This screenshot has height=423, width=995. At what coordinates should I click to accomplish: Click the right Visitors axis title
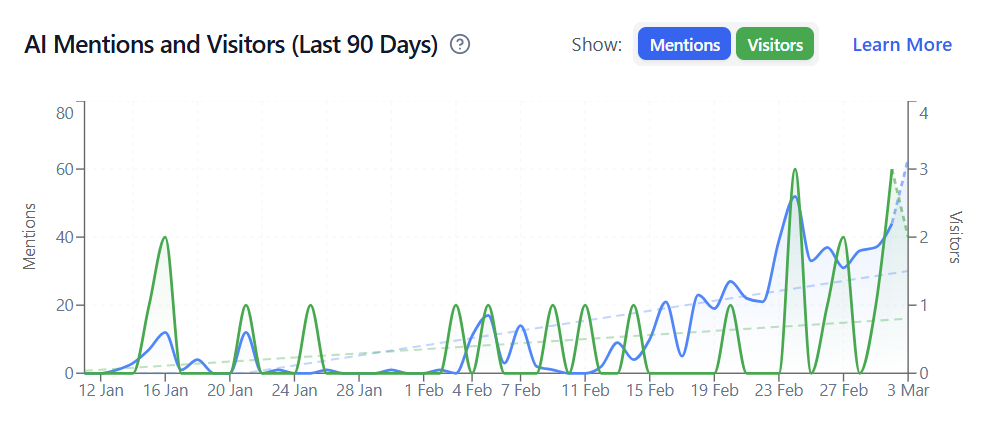(955, 237)
